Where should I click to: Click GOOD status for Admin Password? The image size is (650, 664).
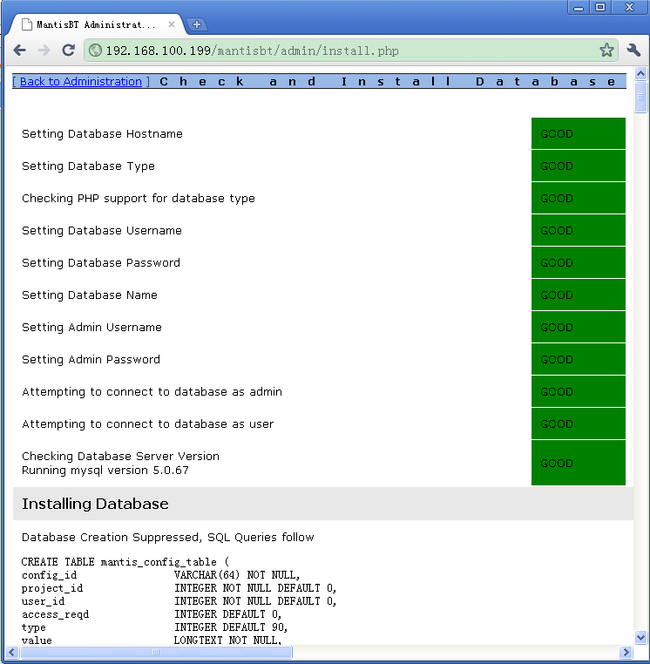(x=578, y=359)
